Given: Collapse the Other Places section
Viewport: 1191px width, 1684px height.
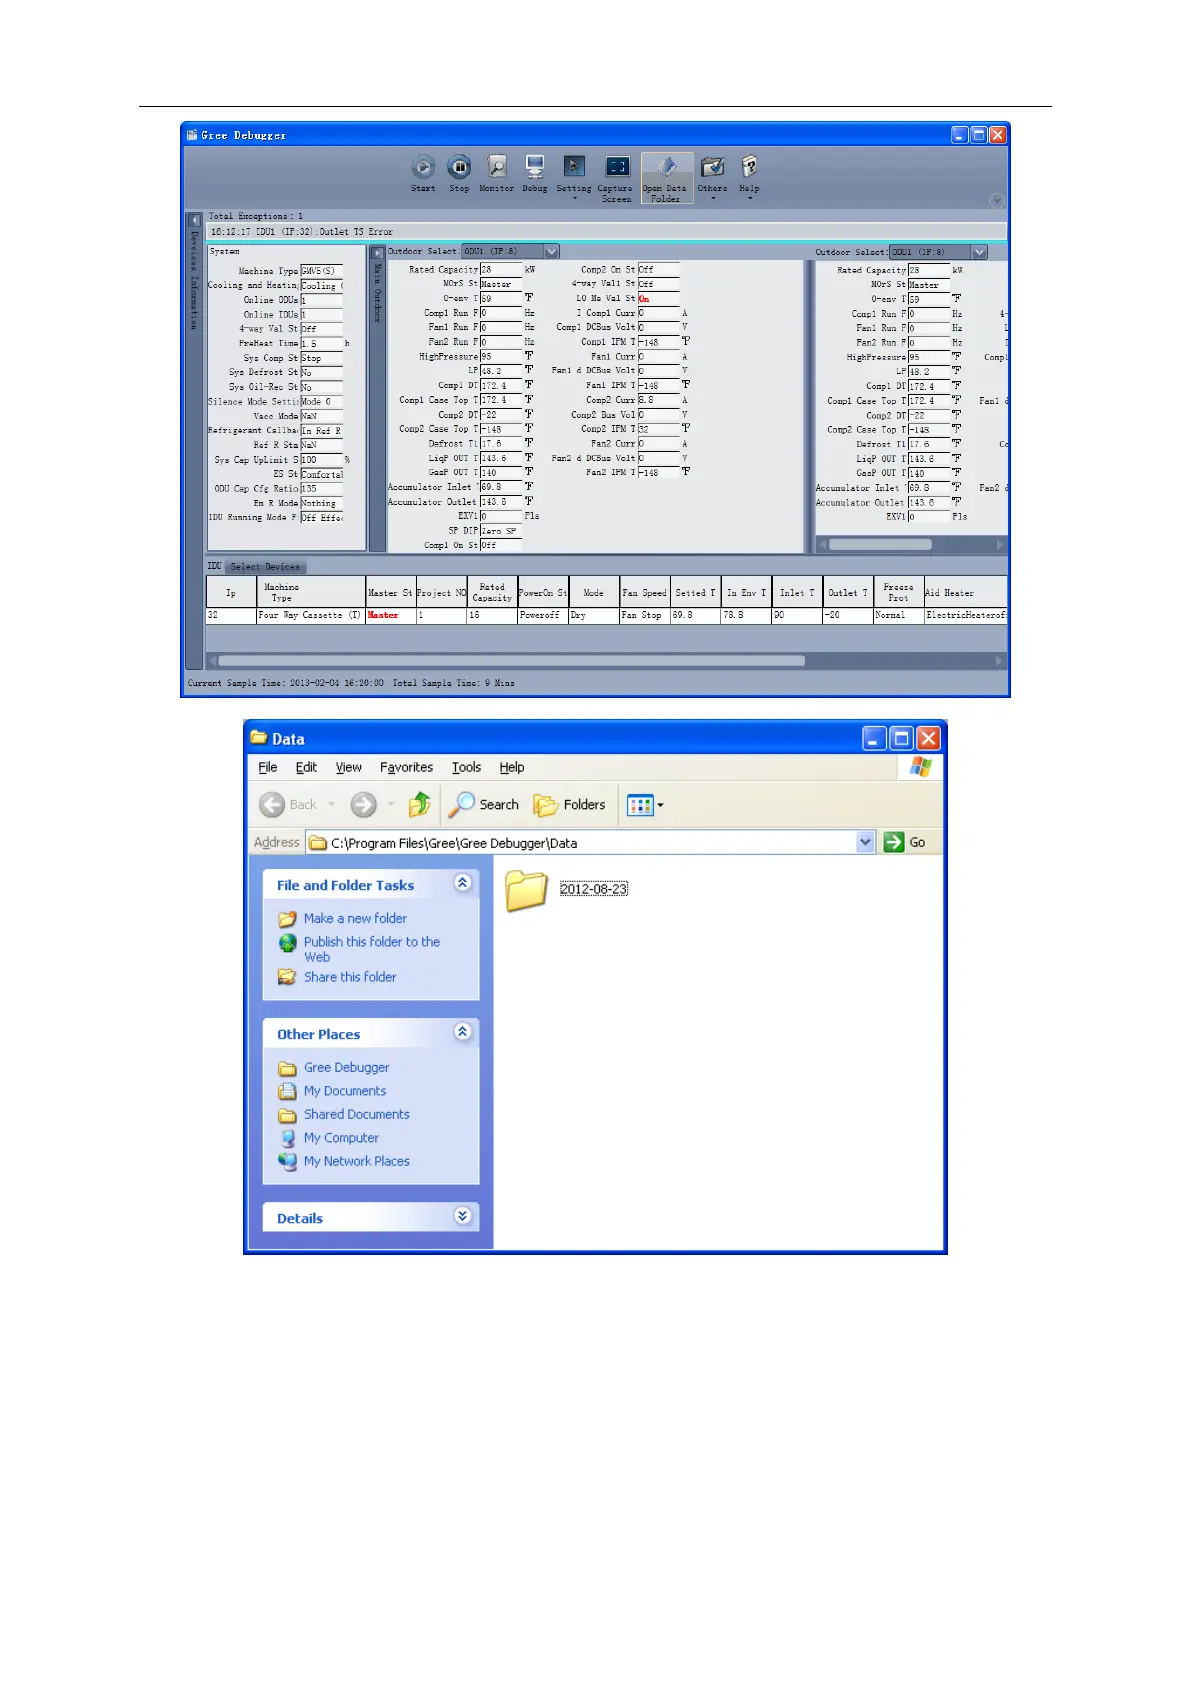Looking at the screenshot, I should pos(462,1032).
